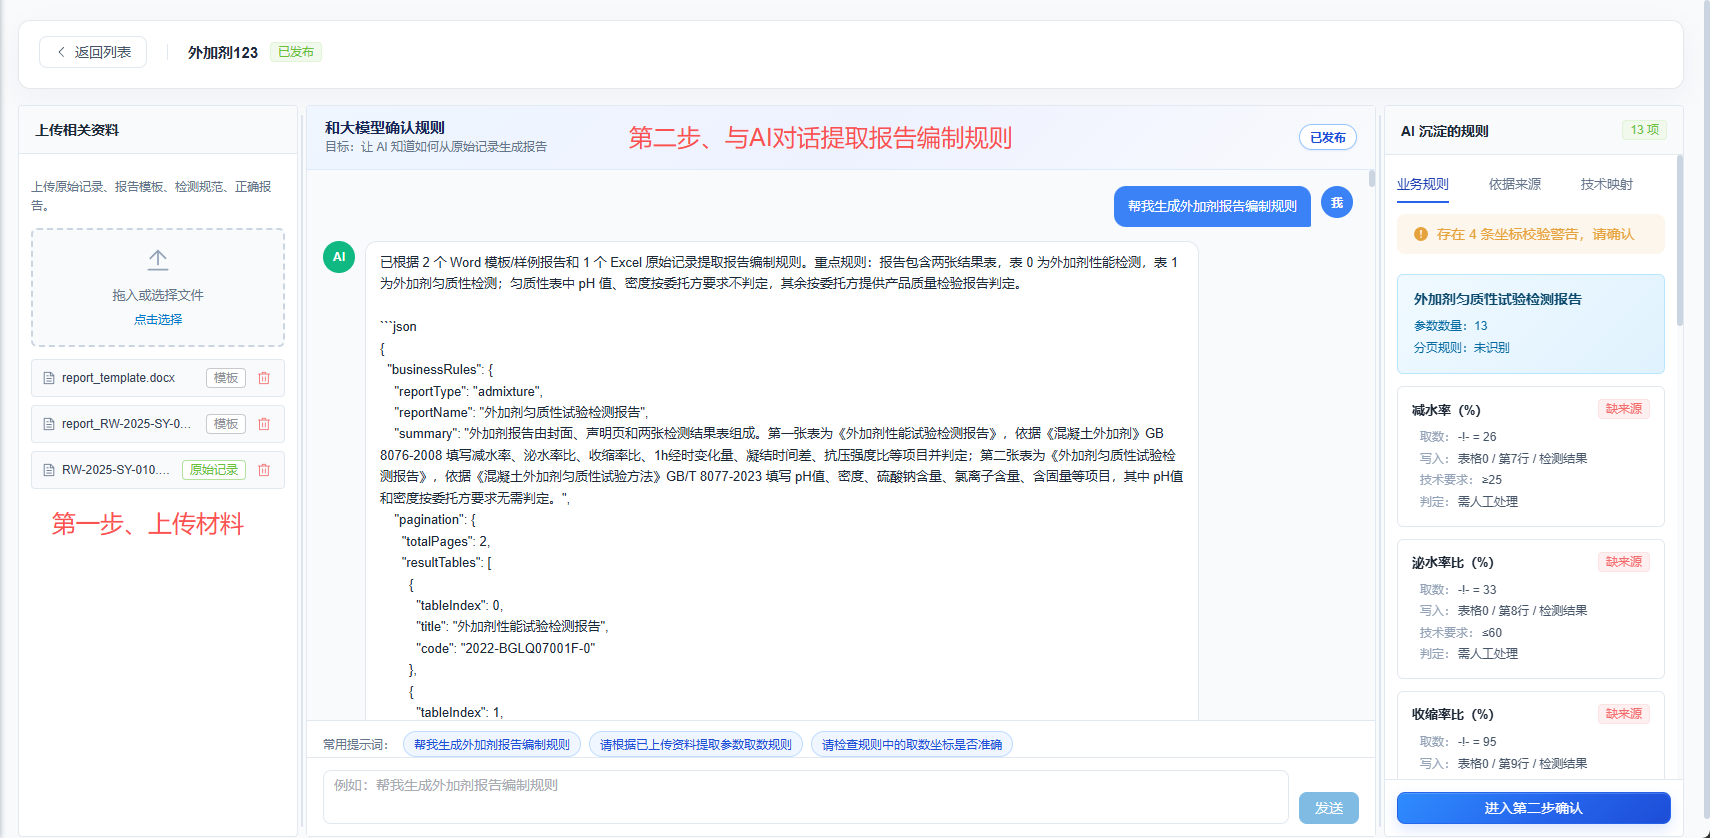Click document icon of report_RW-2025-SY-0... file
The height and width of the screenshot is (838, 1710).
(x=49, y=424)
